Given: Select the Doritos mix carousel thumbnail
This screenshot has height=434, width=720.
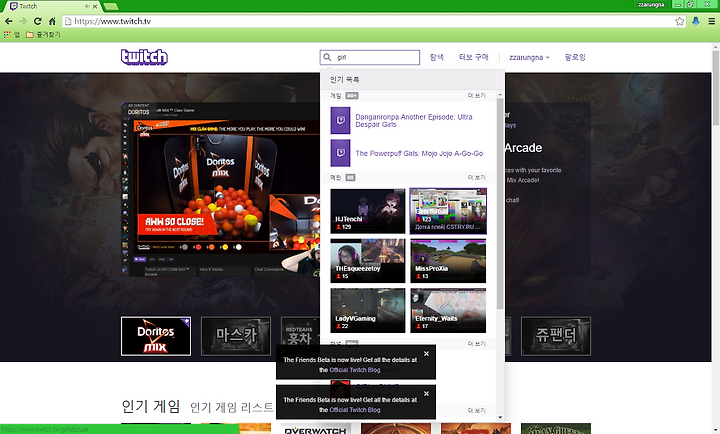Looking at the screenshot, I should (156, 336).
